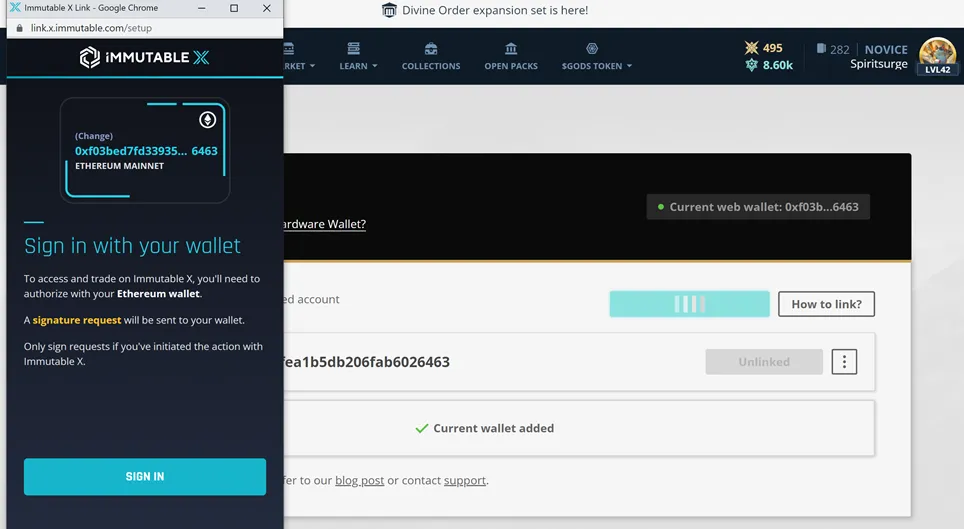Click the ETHEREUM MAINNET label
This screenshot has height=529, width=964.
[x=119, y=166]
